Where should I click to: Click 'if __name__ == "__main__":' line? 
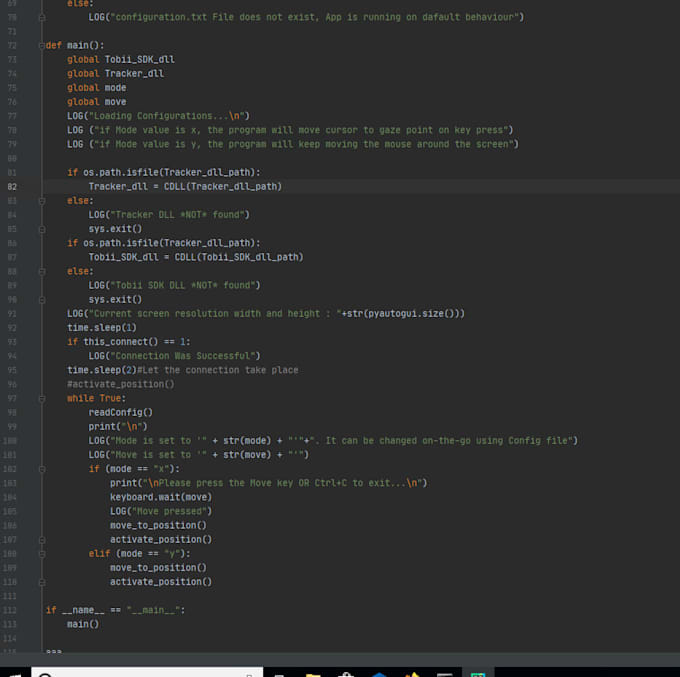click(115, 611)
